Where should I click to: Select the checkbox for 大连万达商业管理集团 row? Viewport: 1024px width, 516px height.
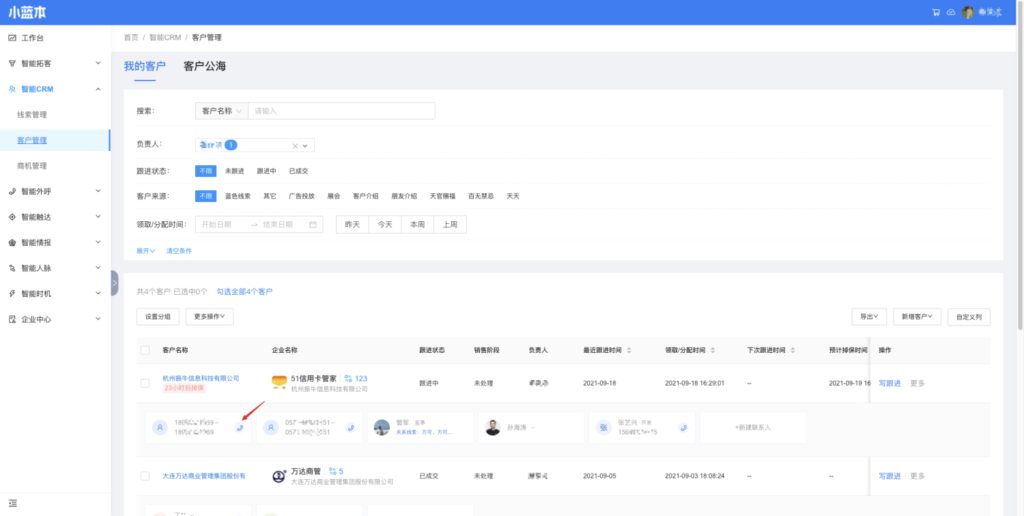point(145,476)
